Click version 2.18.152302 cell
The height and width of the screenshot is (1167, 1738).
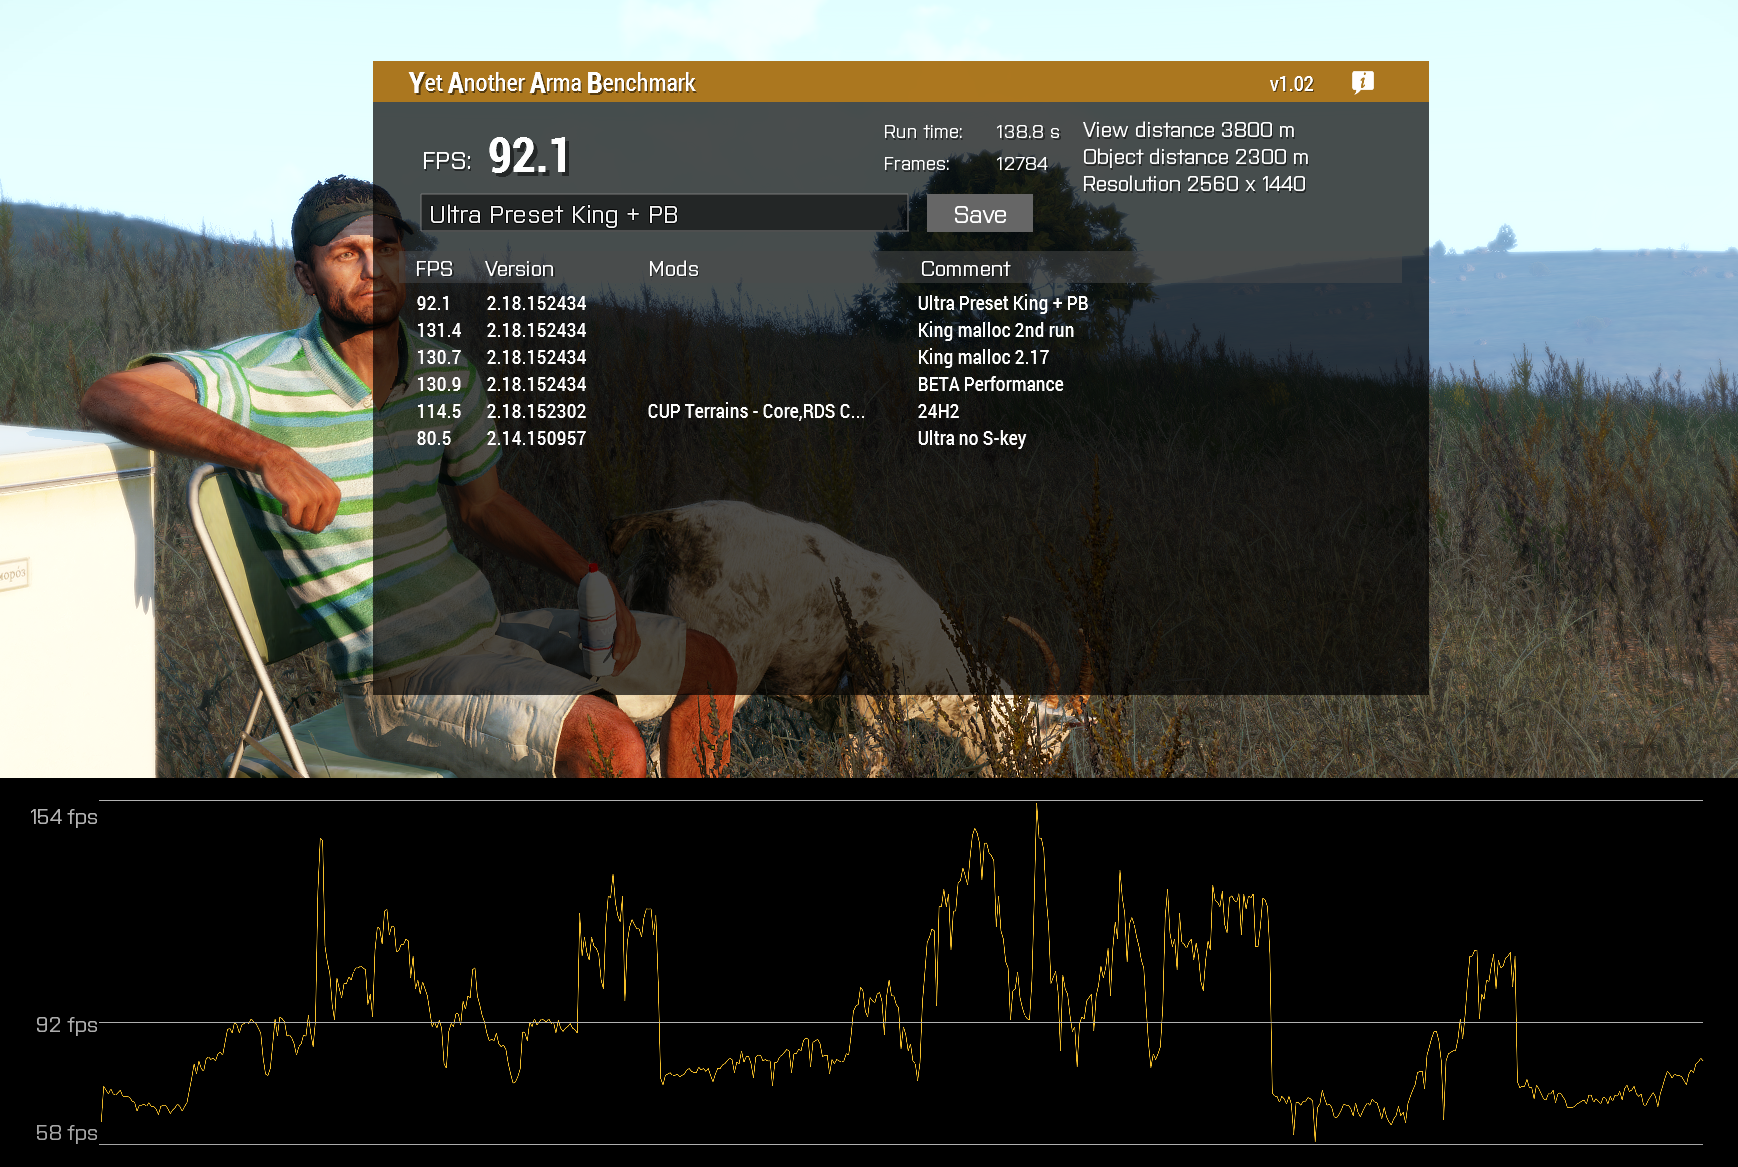pos(536,411)
